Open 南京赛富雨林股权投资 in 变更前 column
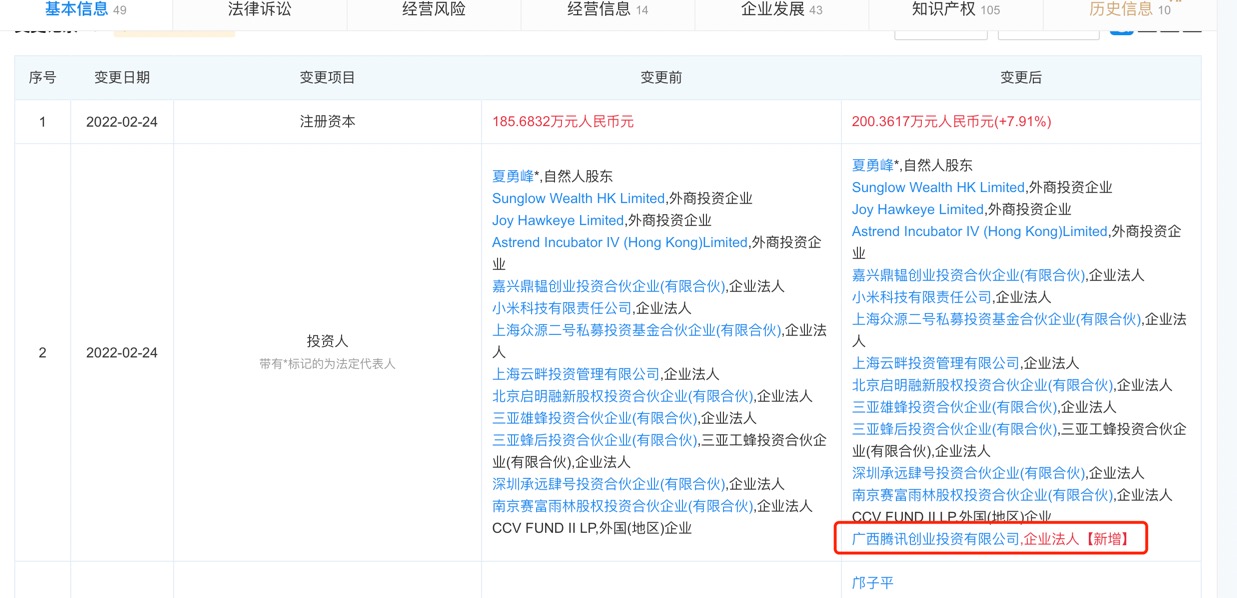The height and width of the screenshot is (598, 1237). point(622,506)
